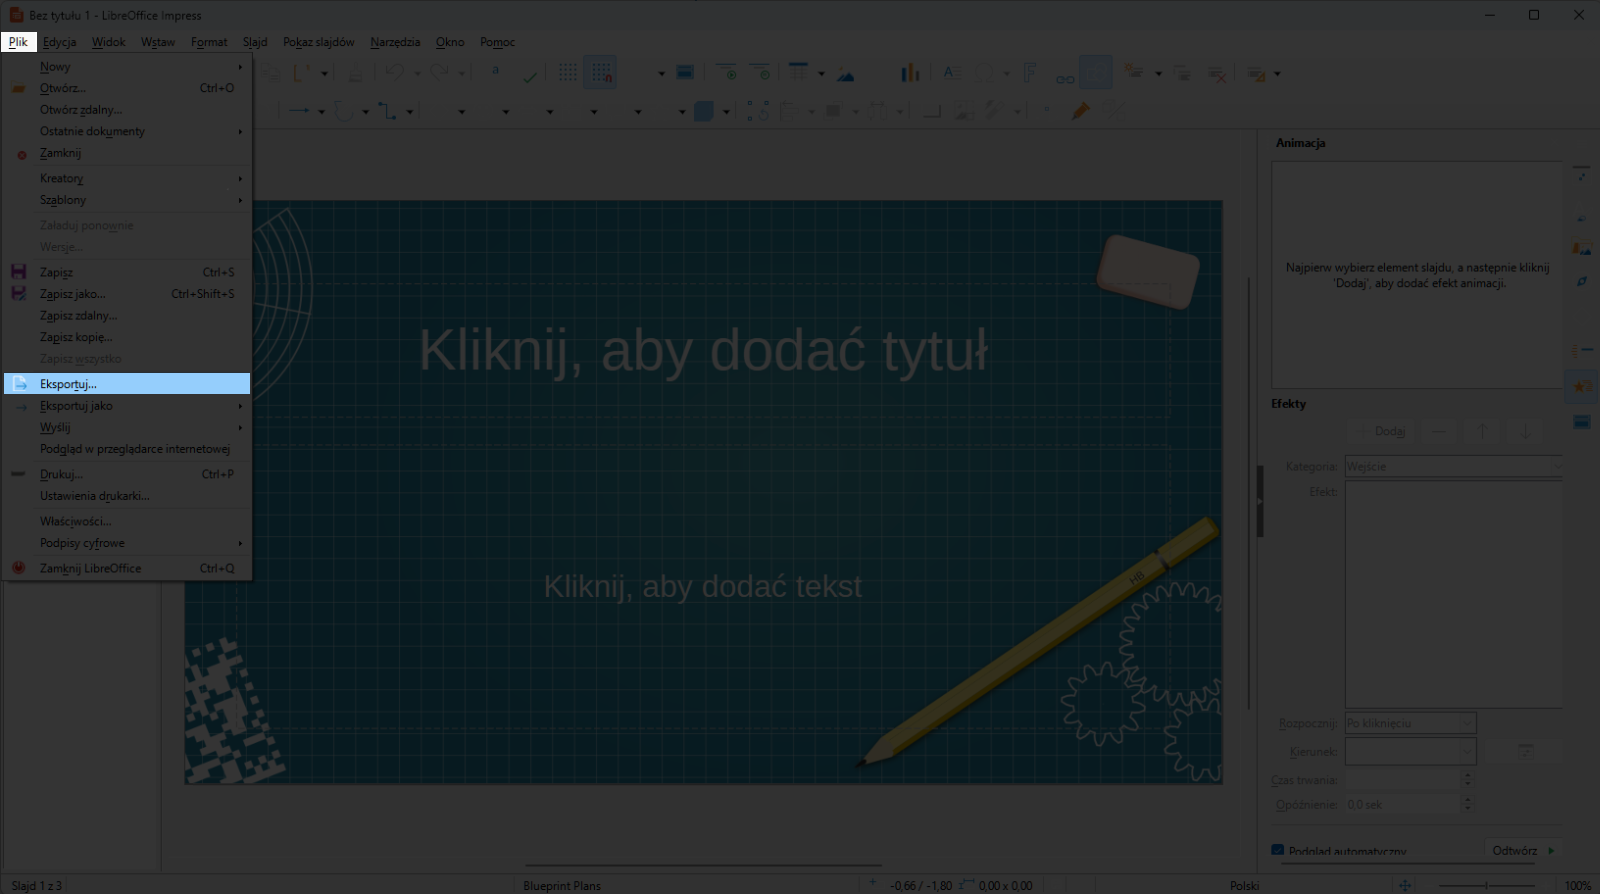Click Blueprint Plans in status bar

(x=562, y=885)
